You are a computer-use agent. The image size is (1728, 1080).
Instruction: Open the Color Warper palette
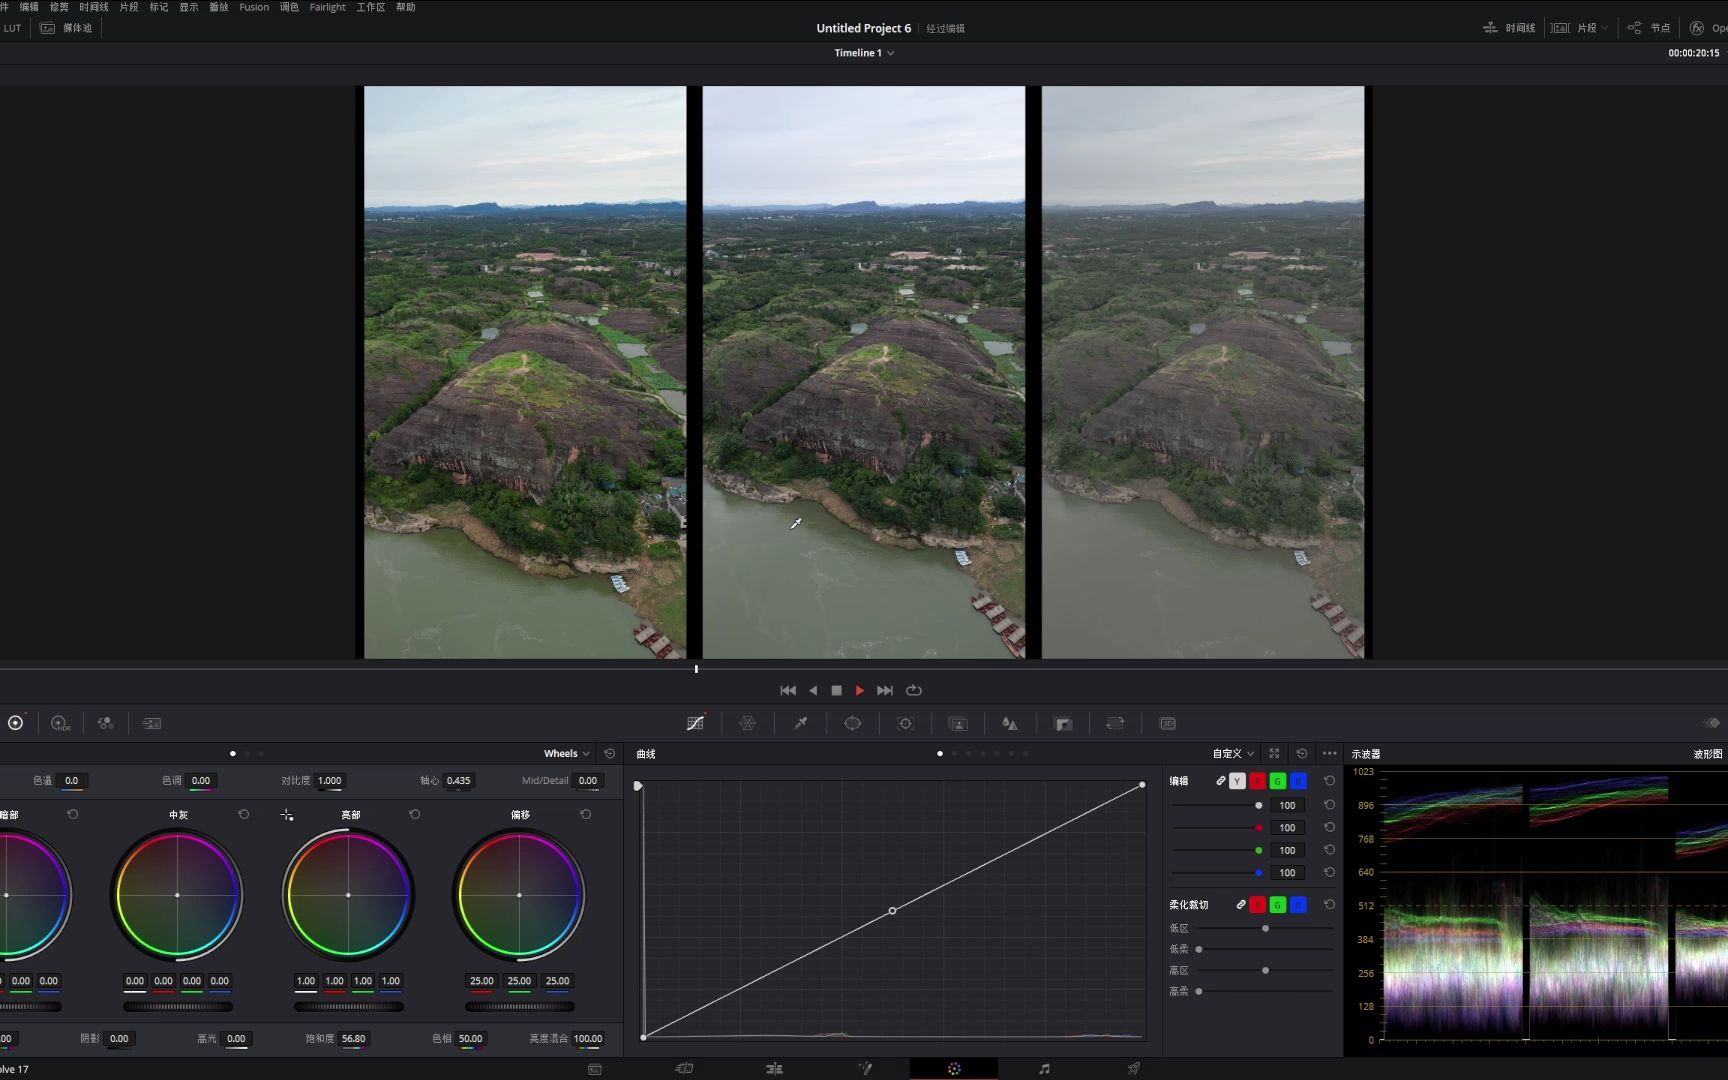tap(747, 723)
